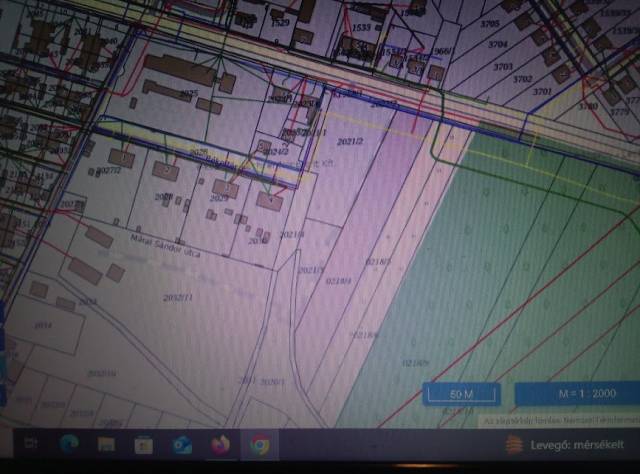Select parcel 2032/11 on the map
Viewport: 640px width, 474px height.
click(178, 297)
